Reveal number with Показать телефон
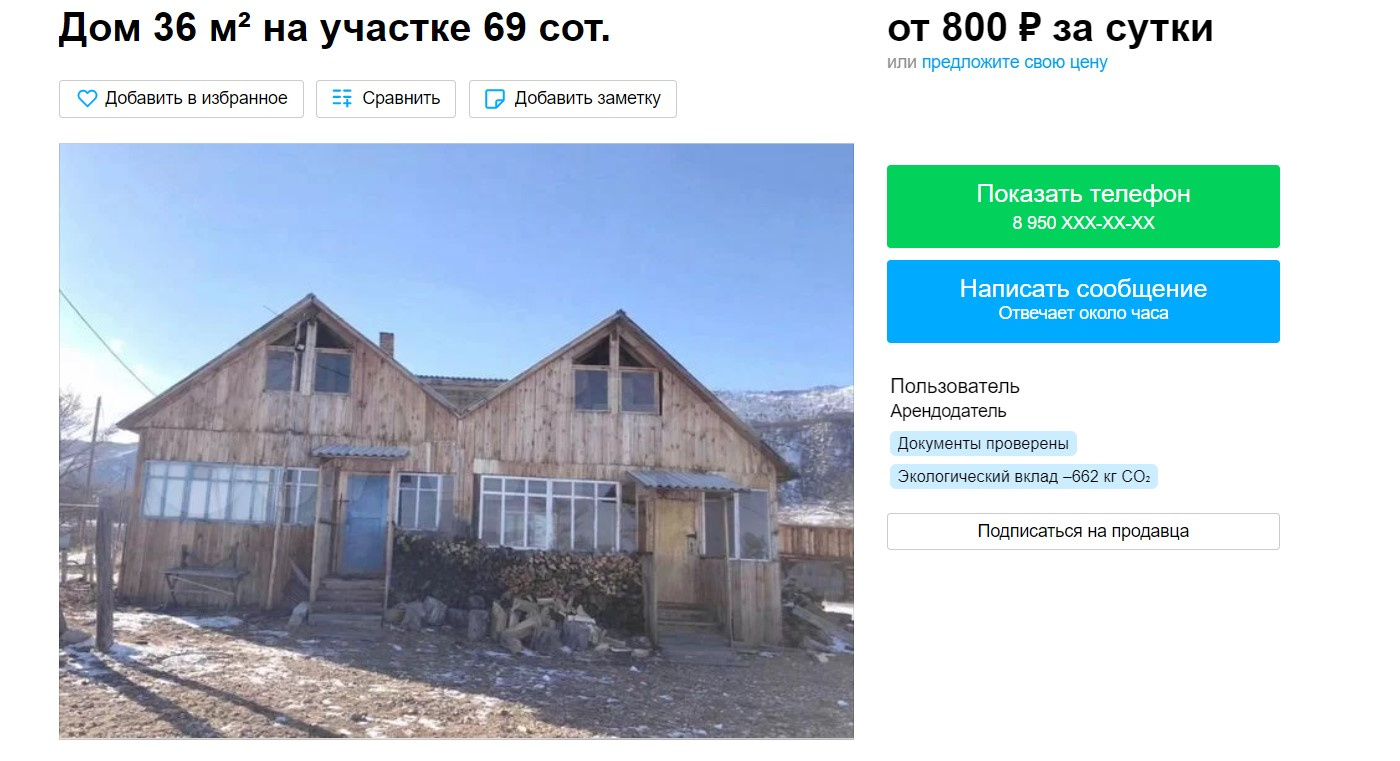The height and width of the screenshot is (761, 1400). coord(1083,194)
